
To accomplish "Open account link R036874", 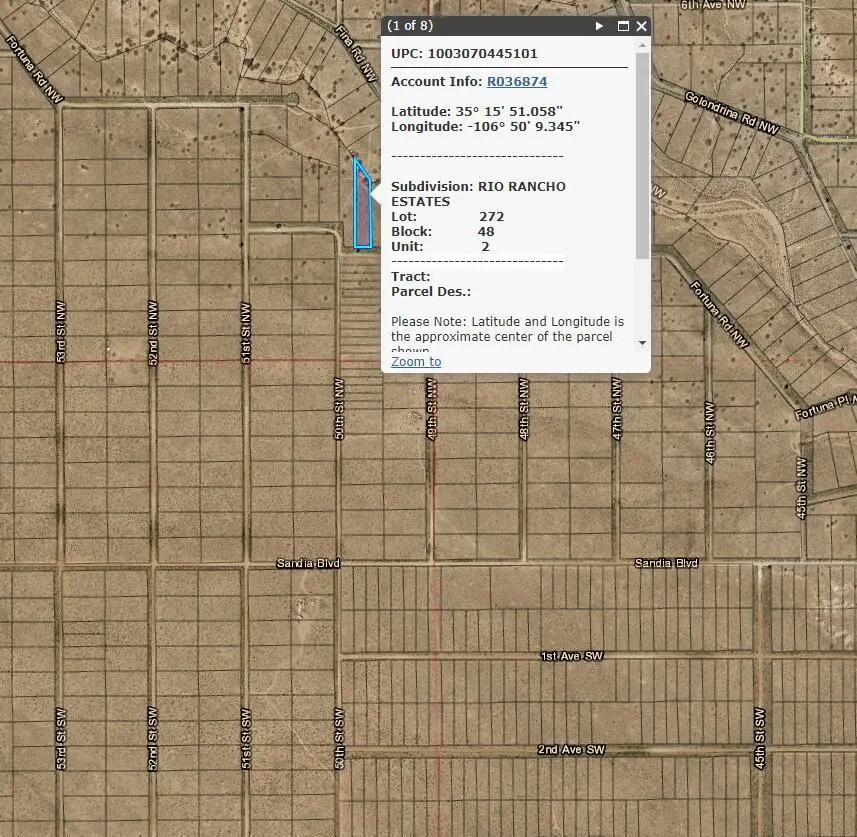I will (x=517, y=82).
